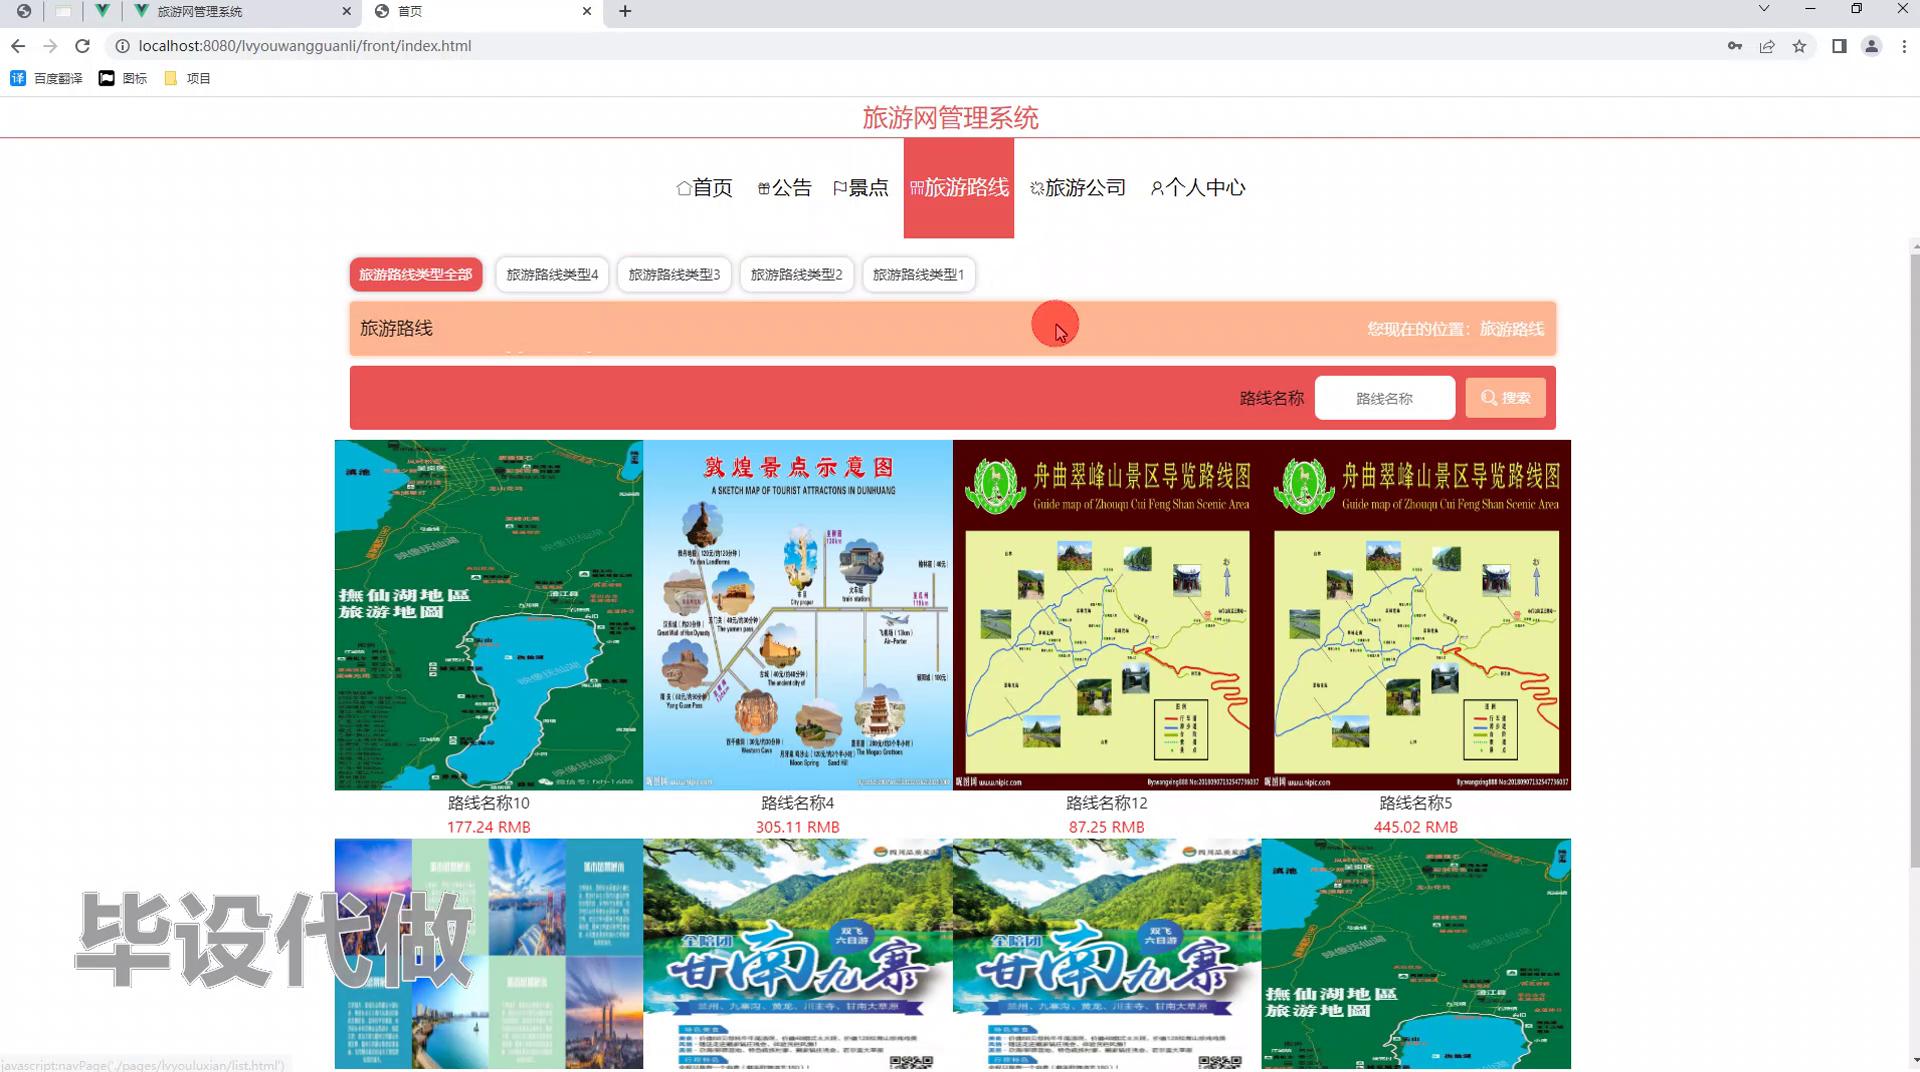
Task: Go to 首页 in the navigation
Action: coord(704,188)
